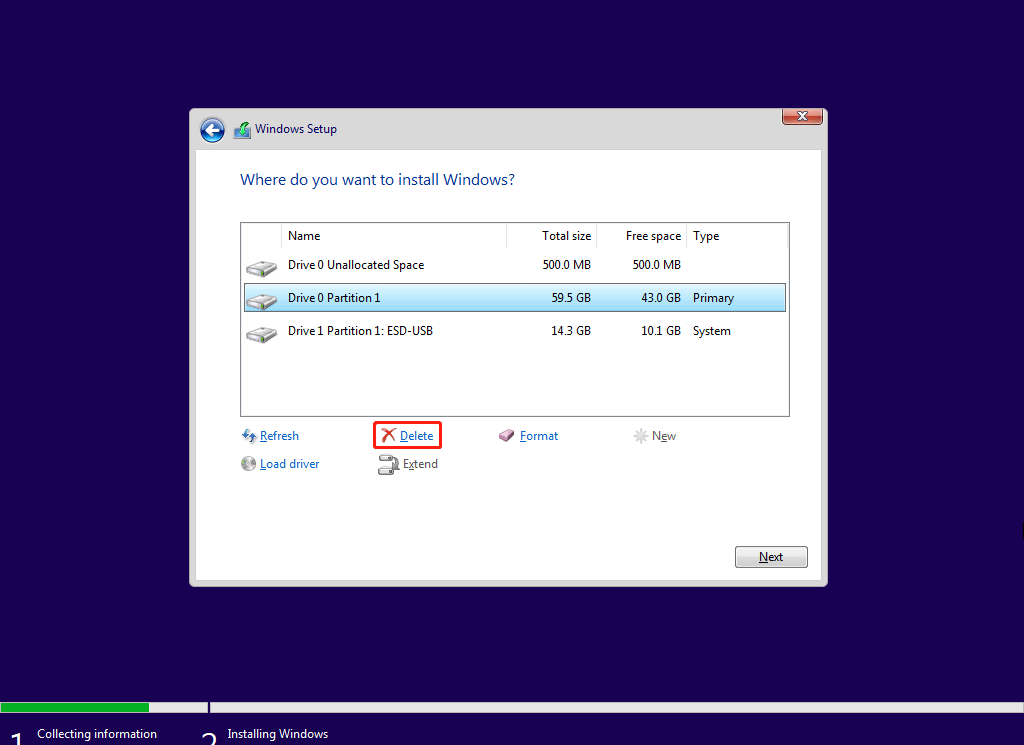The width and height of the screenshot is (1024, 745).
Task: Click the green progress bar at bottom
Action: pos(75,706)
